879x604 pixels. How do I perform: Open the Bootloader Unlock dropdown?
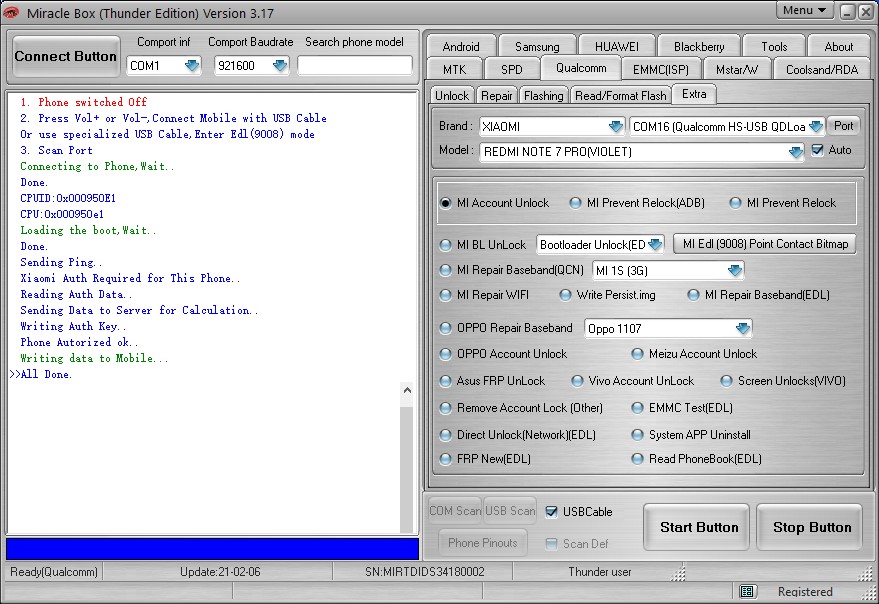click(x=655, y=245)
